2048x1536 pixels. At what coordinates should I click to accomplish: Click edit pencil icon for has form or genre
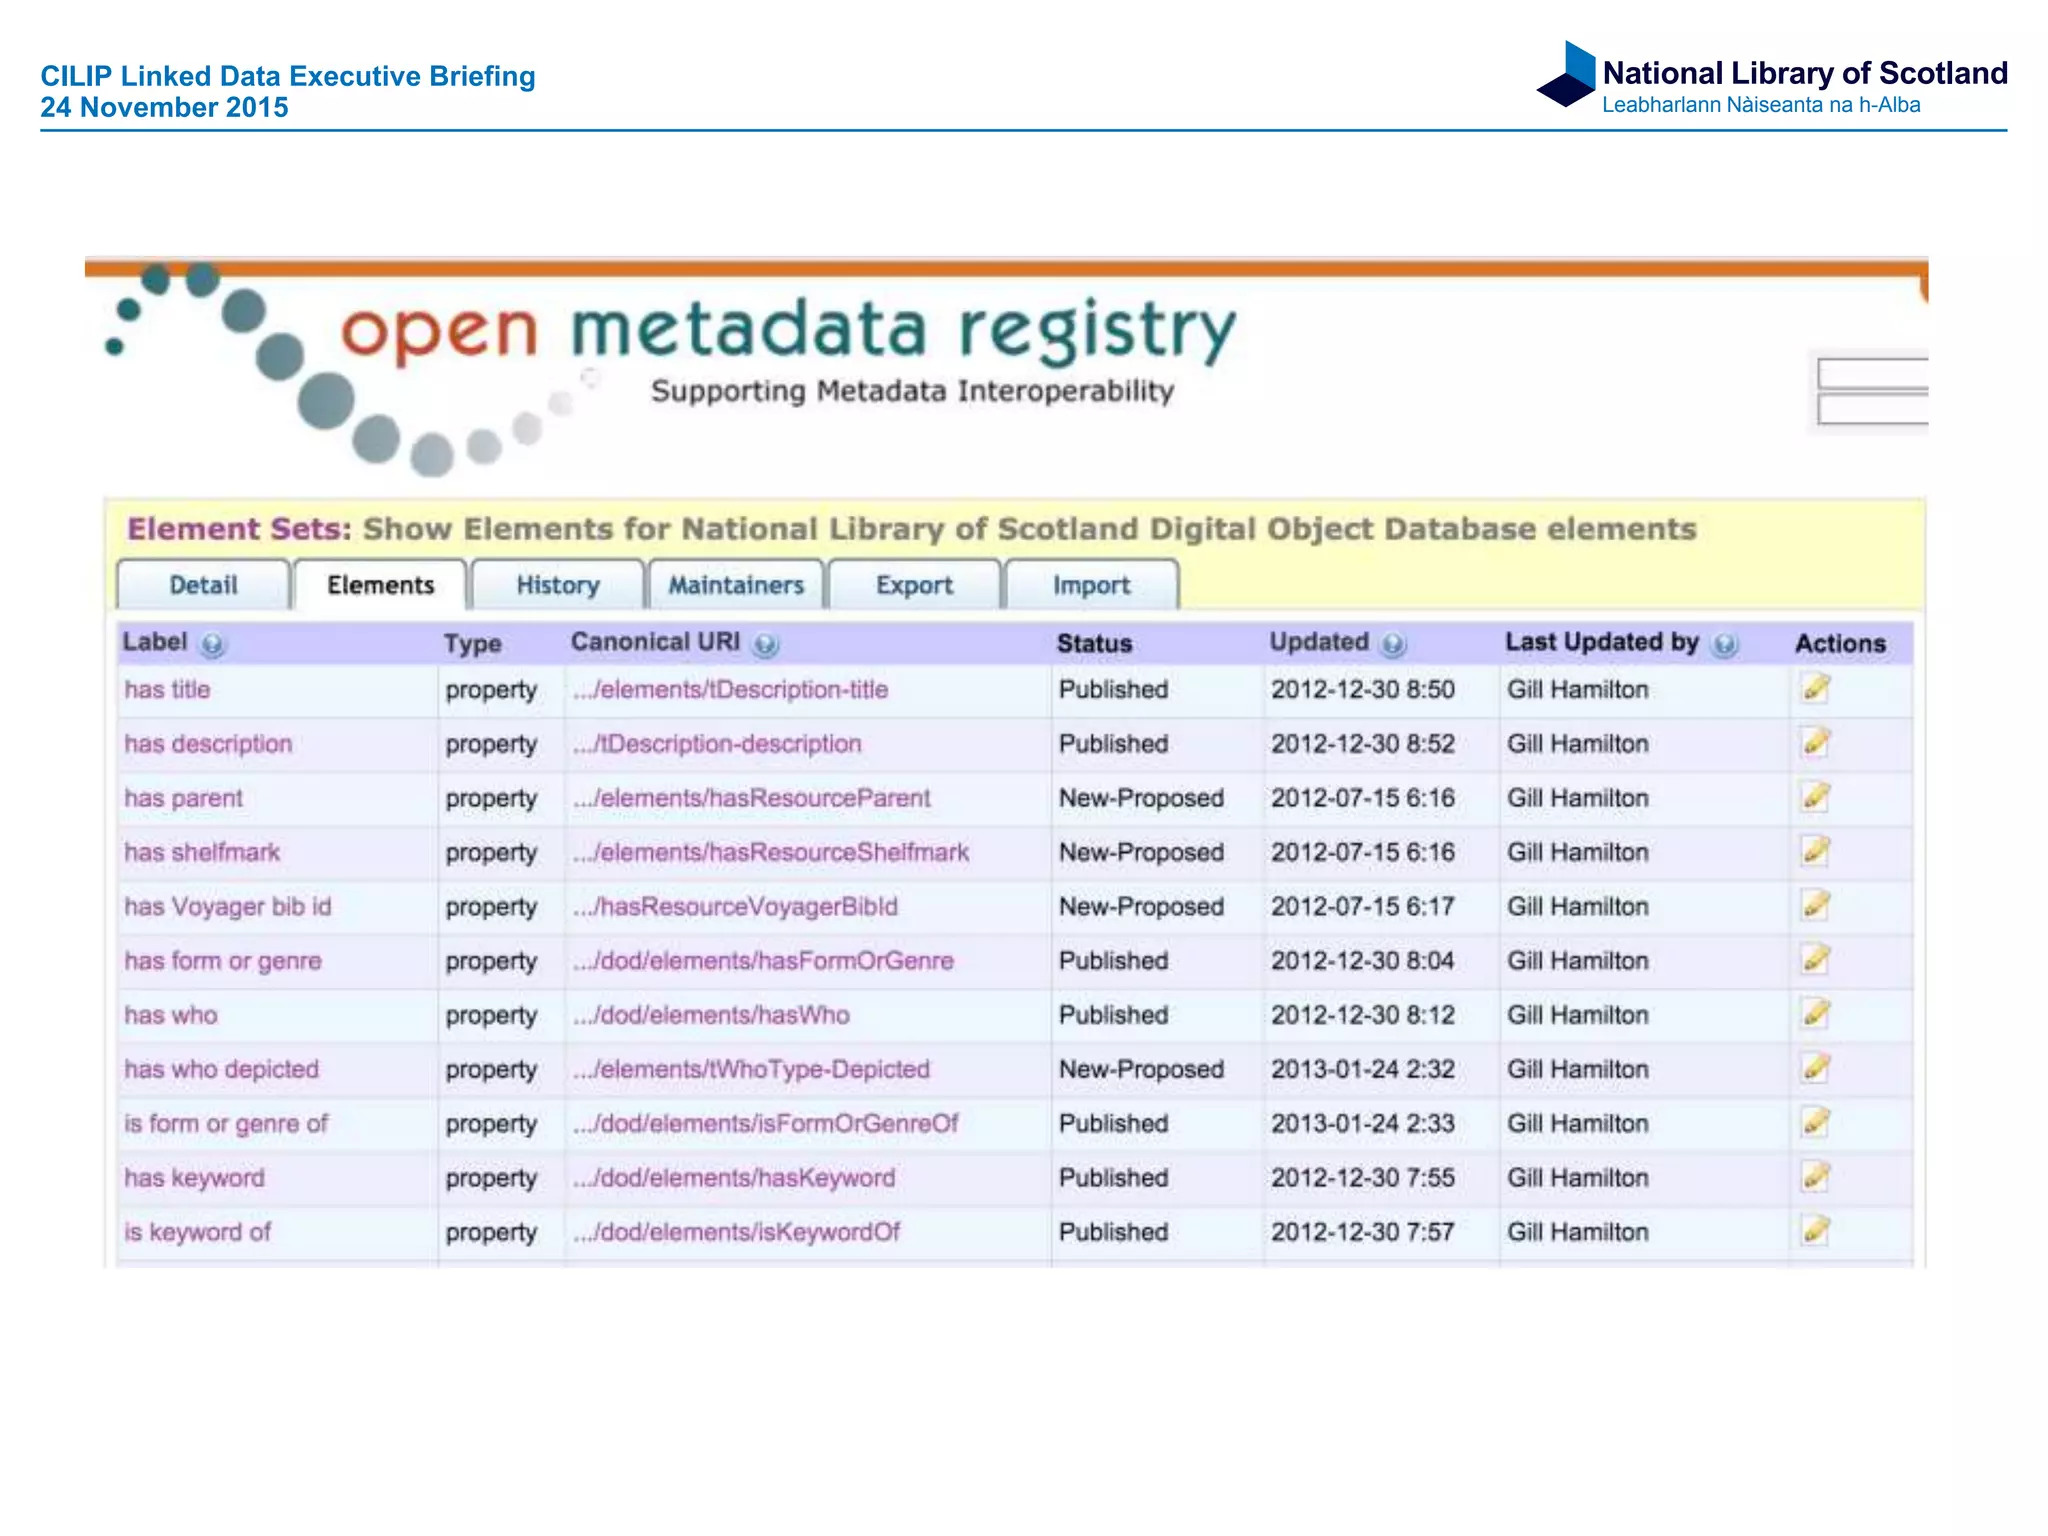tap(1815, 959)
